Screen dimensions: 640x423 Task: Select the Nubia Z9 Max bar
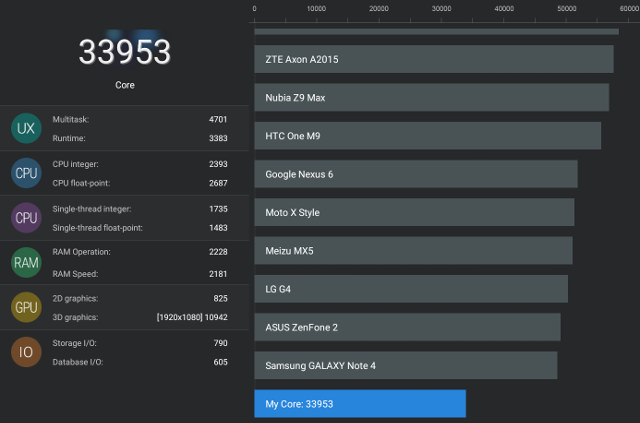(x=432, y=98)
